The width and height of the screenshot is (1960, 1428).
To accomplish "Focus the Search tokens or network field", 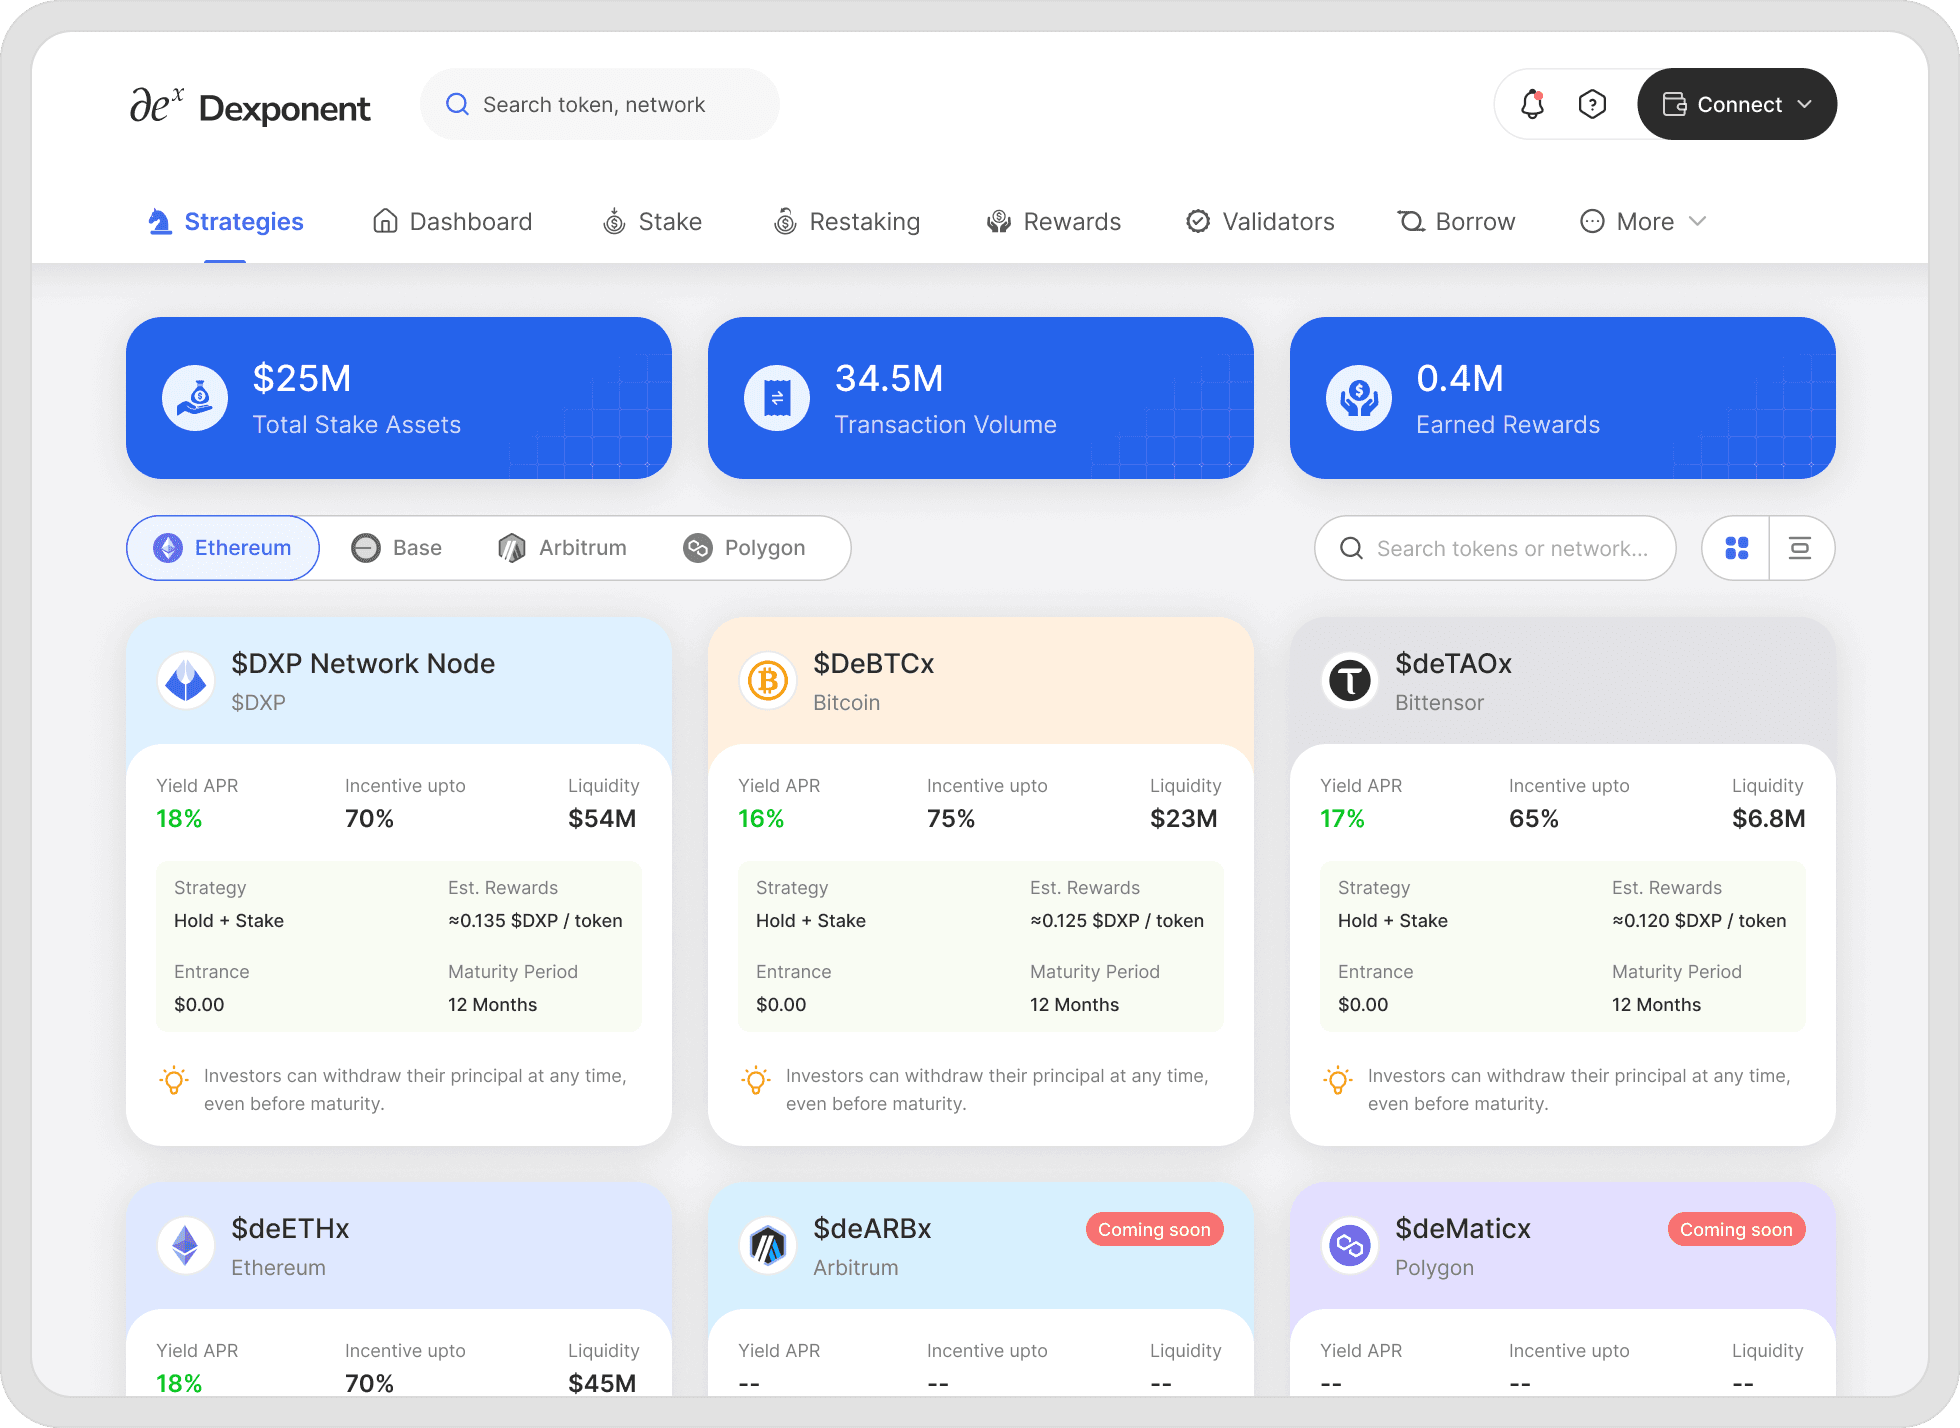I will click(x=1495, y=548).
